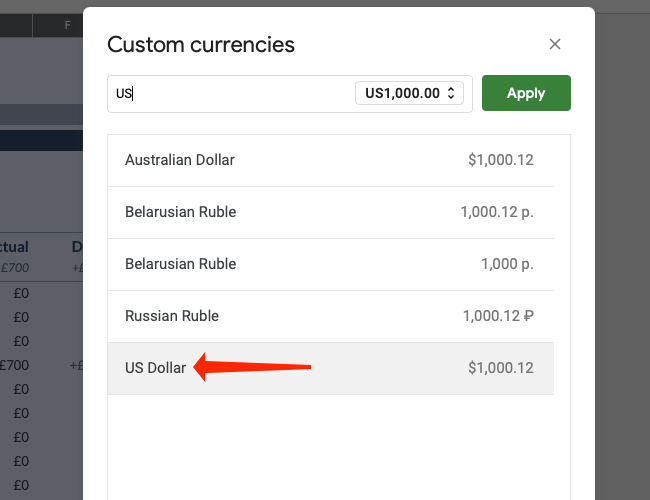Focus the currency search text field
This screenshot has height=500, width=650.
click(x=232, y=93)
